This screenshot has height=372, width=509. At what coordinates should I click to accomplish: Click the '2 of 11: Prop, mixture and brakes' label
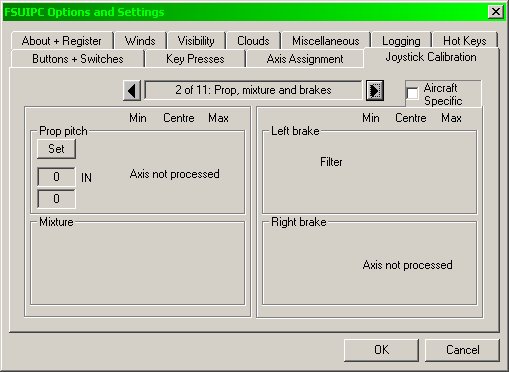point(253,90)
